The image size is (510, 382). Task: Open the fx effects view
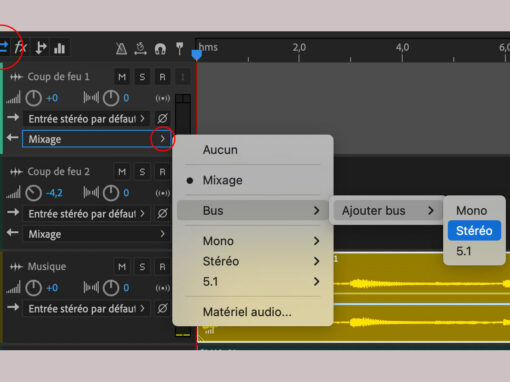point(21,48)
